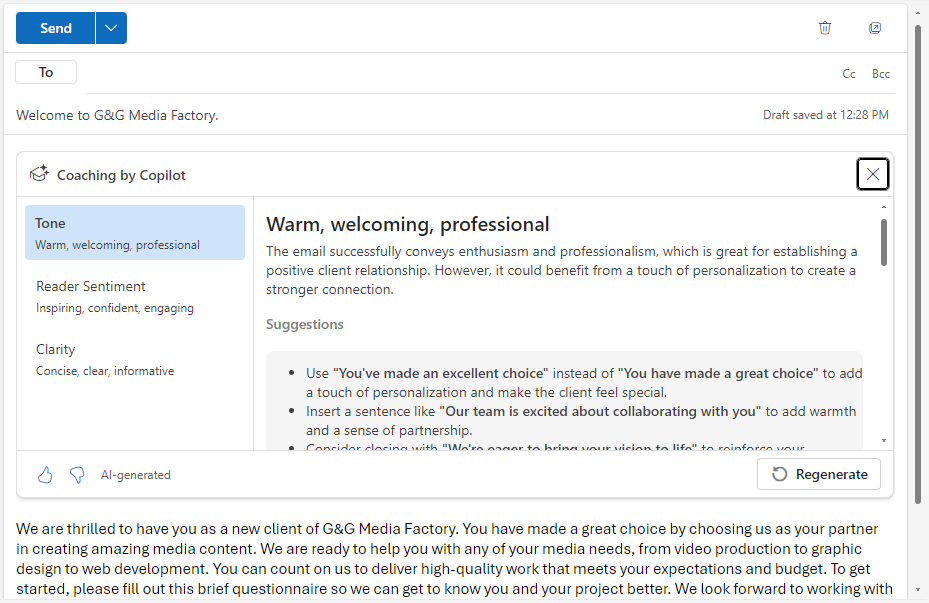Select the Tone analysis section

click(135, 233)
